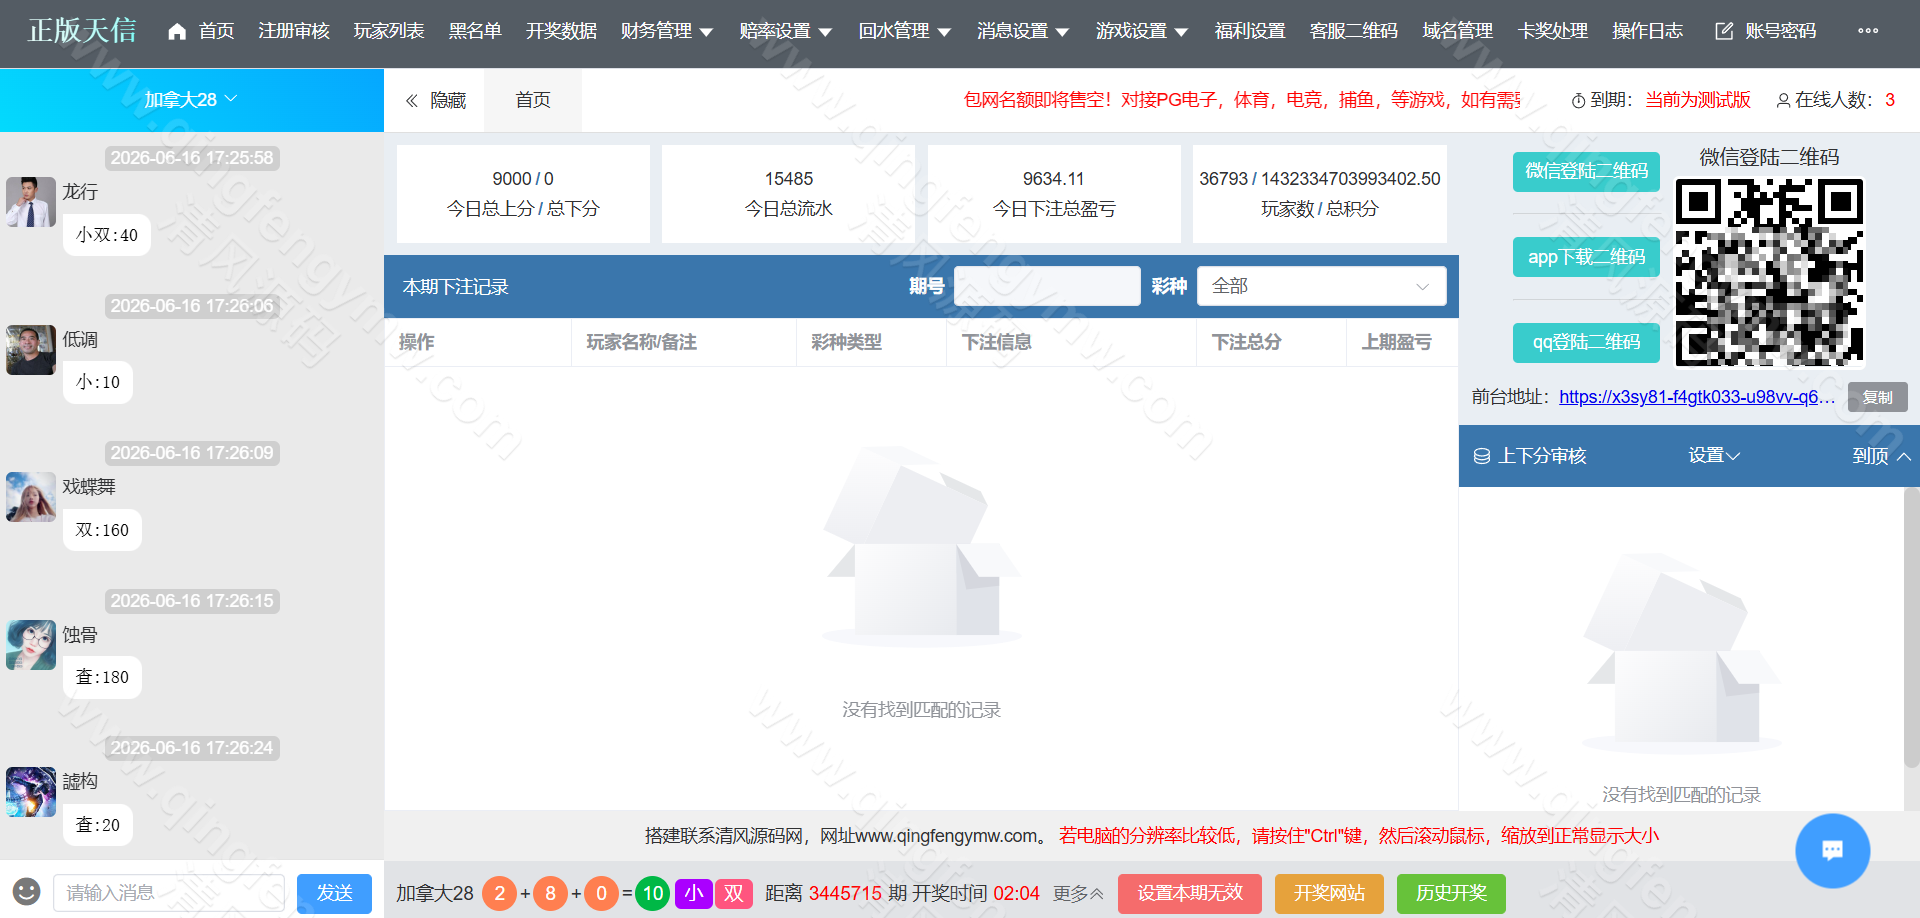Image resolution: width=1920 pixels, height=918 pixels.
Task: Open the 客服二维码 menu
Action: click(x=1354, y=31)
